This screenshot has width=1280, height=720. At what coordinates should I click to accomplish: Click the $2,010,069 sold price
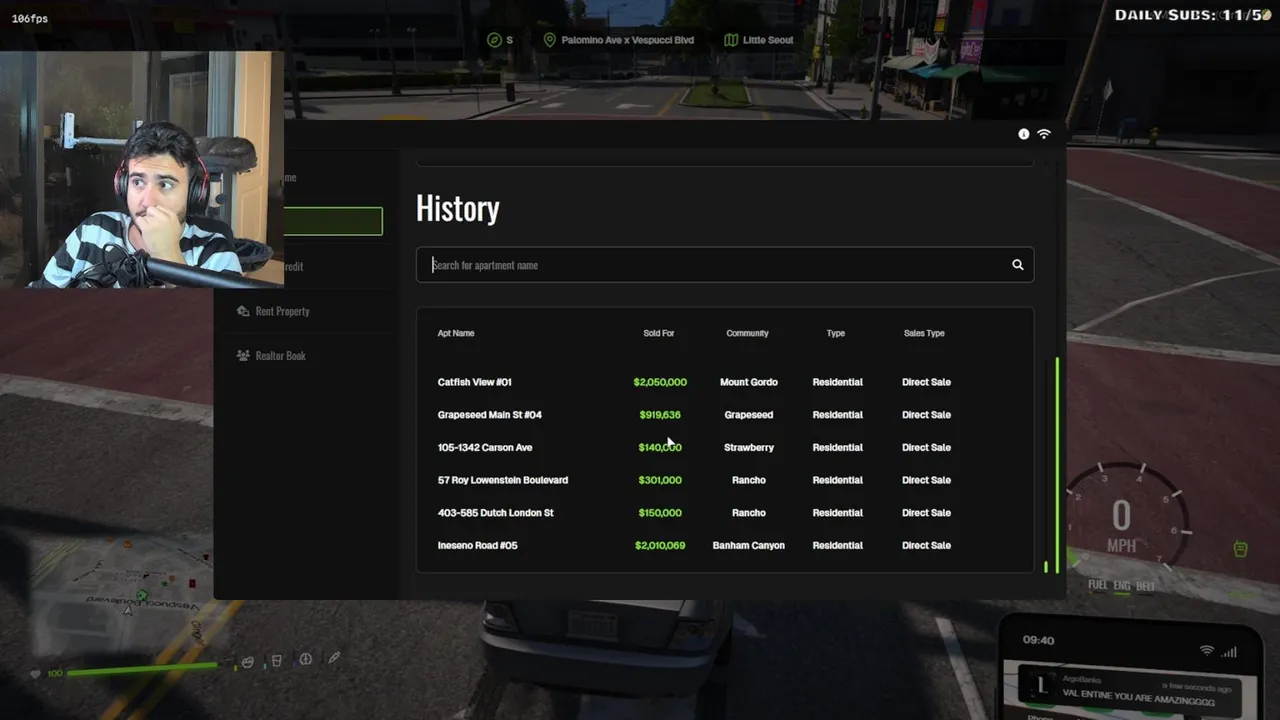(660, 545)
